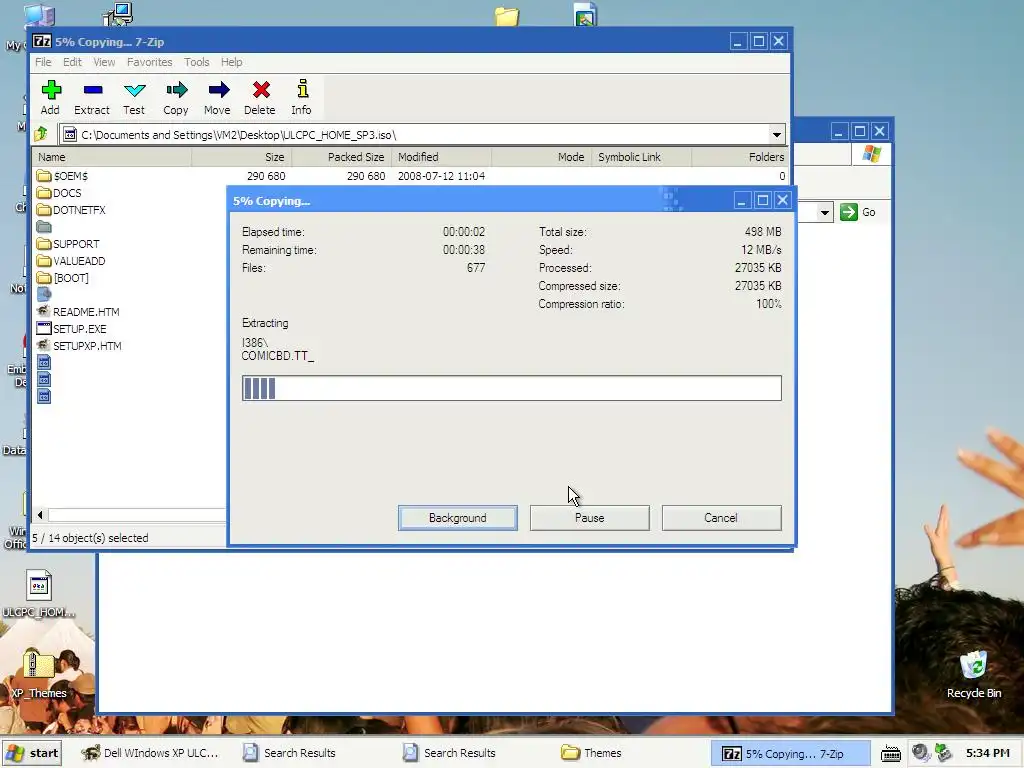Screen dimensions: 1024x768
Task: Click the start button
Action: pos(32,753)
